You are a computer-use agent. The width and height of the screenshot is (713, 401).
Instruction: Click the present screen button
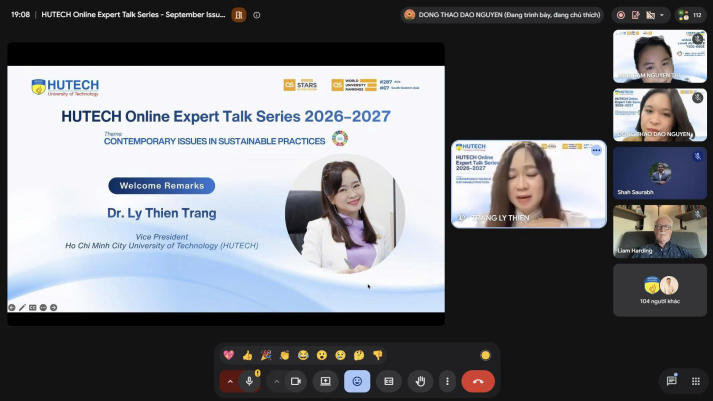pyautogui.click(x=326, y=381)
